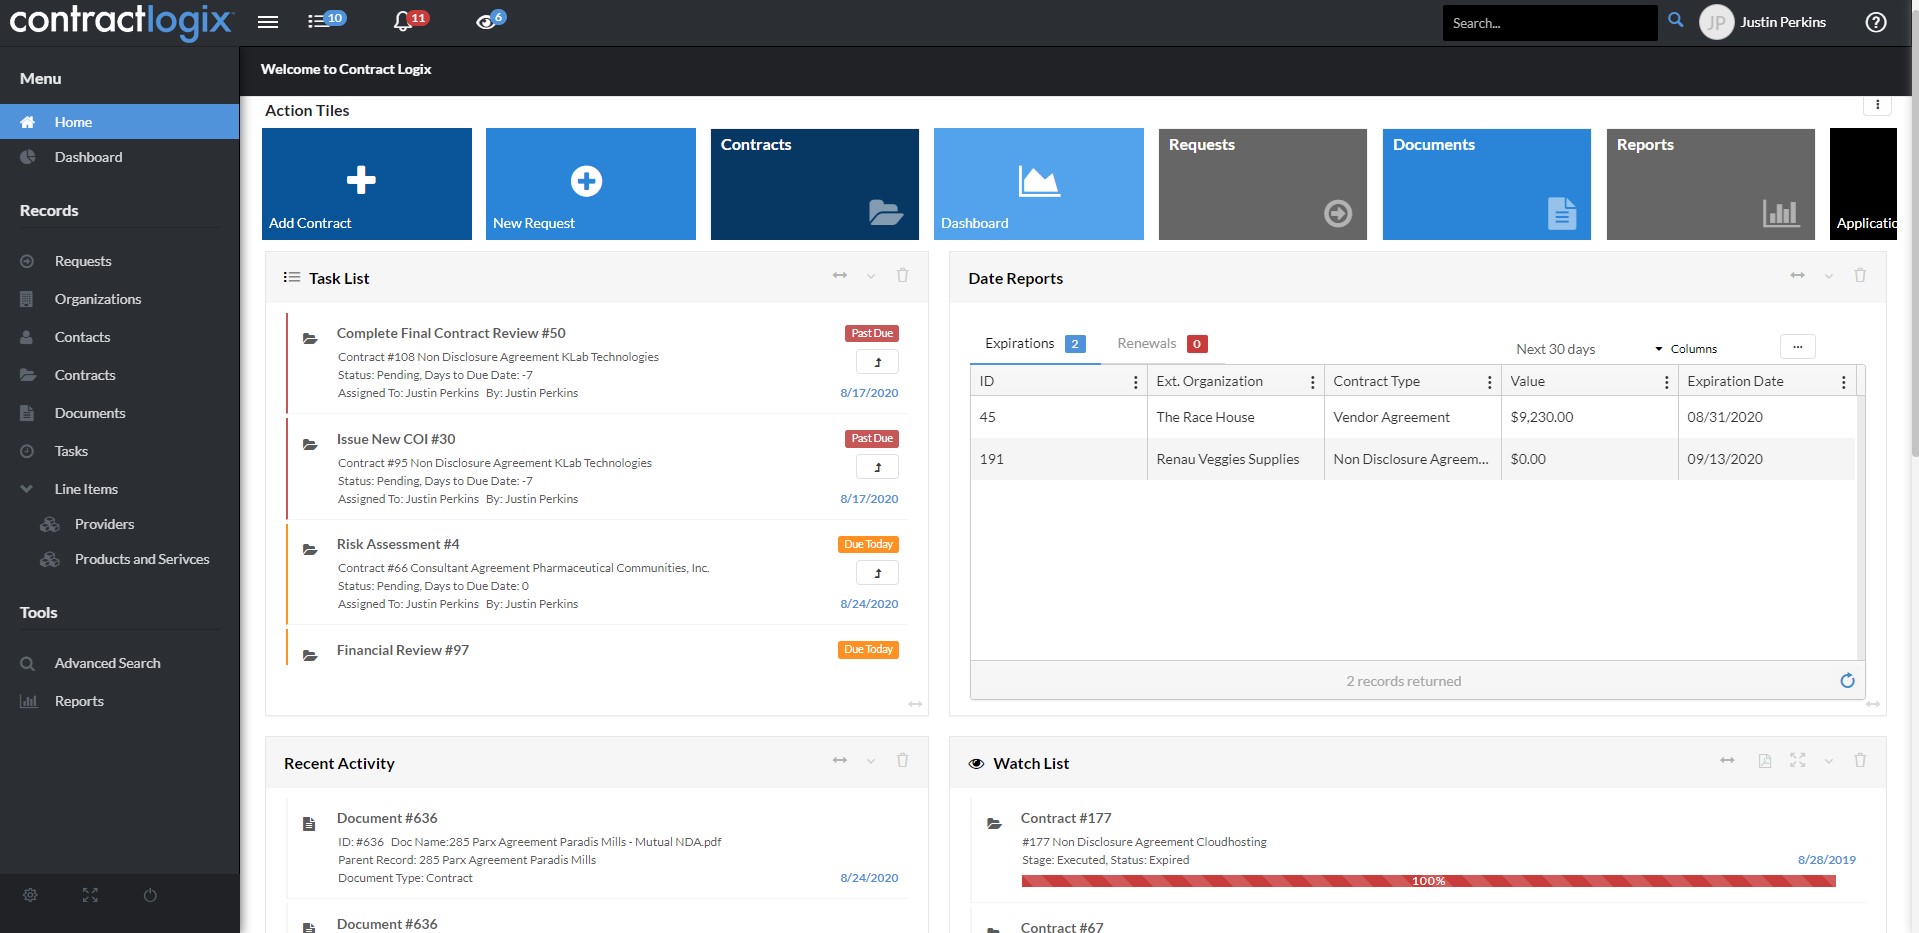Click Recent Activity widget width arrows icon
Screen dimensions: 1919x933
tap(840, 760)
